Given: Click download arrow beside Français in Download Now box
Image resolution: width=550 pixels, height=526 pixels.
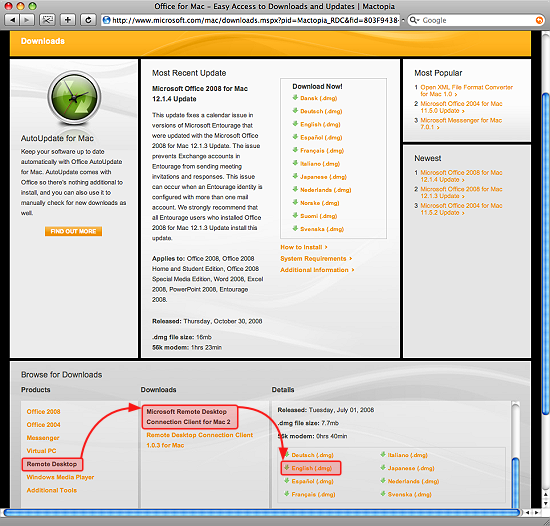Looking at the screenshot, I should click(x=295, y=150).
